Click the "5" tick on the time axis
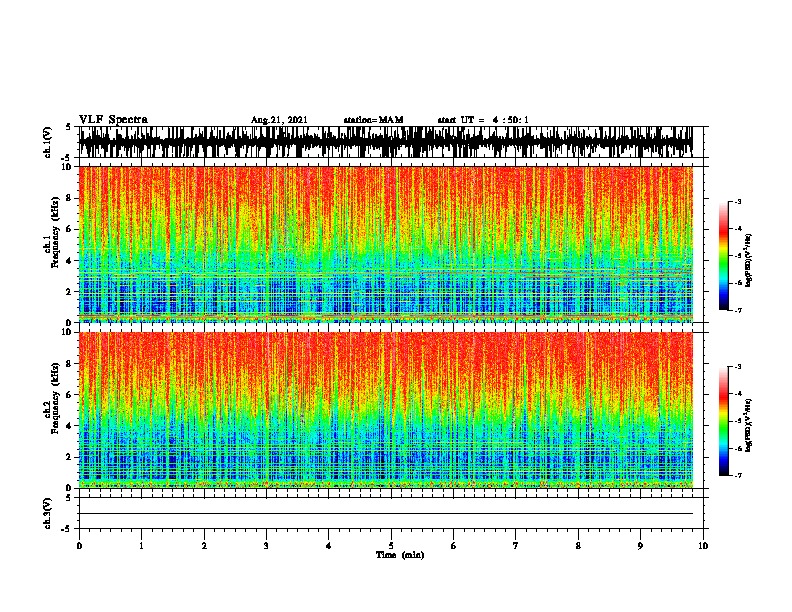The image size is (792, 612). pos(391,546)
